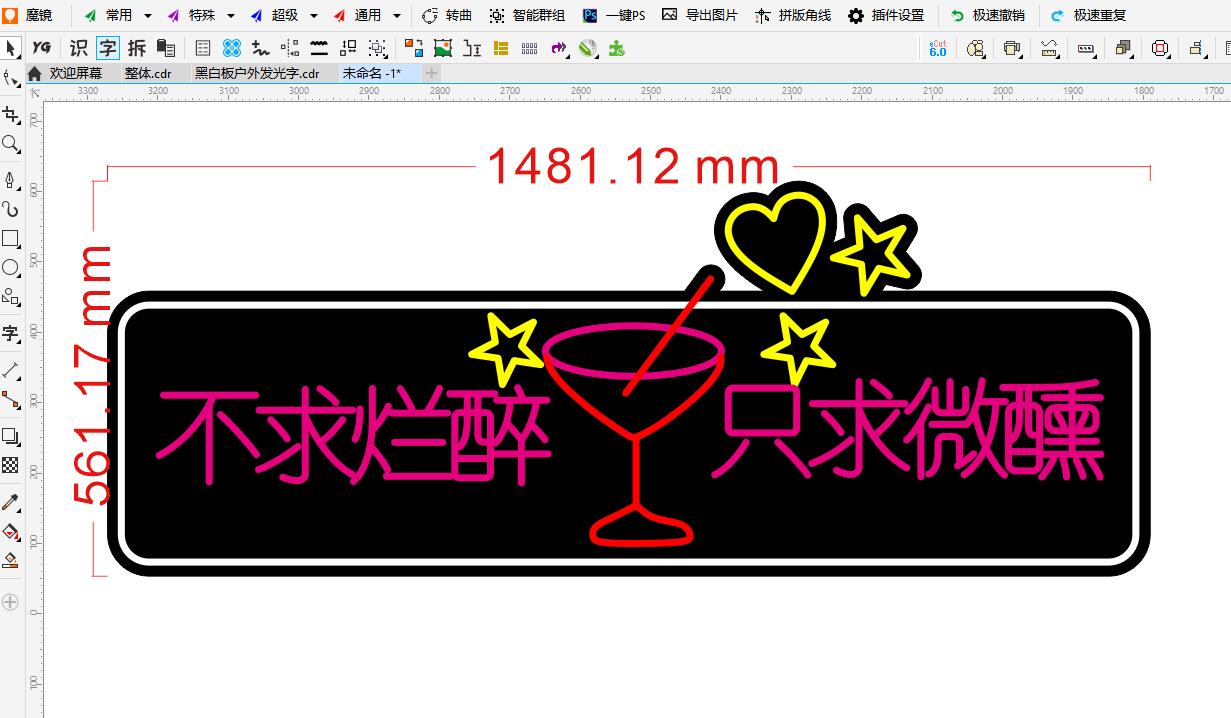Click the dashed selection box icon
Image resolution: width=1231 pixels, height=718 pixels.
click(377, 47)
